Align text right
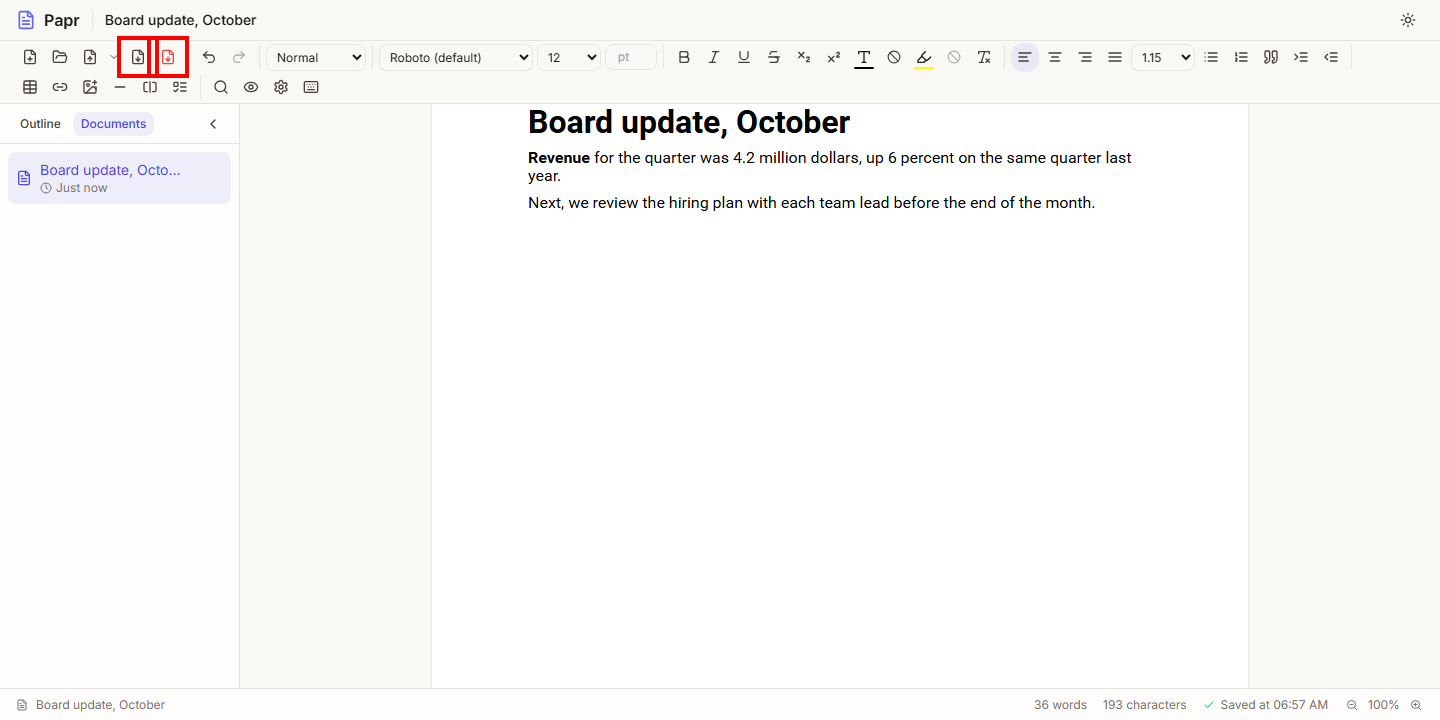The image size is (1440, 720). [x=1085, y=57]
